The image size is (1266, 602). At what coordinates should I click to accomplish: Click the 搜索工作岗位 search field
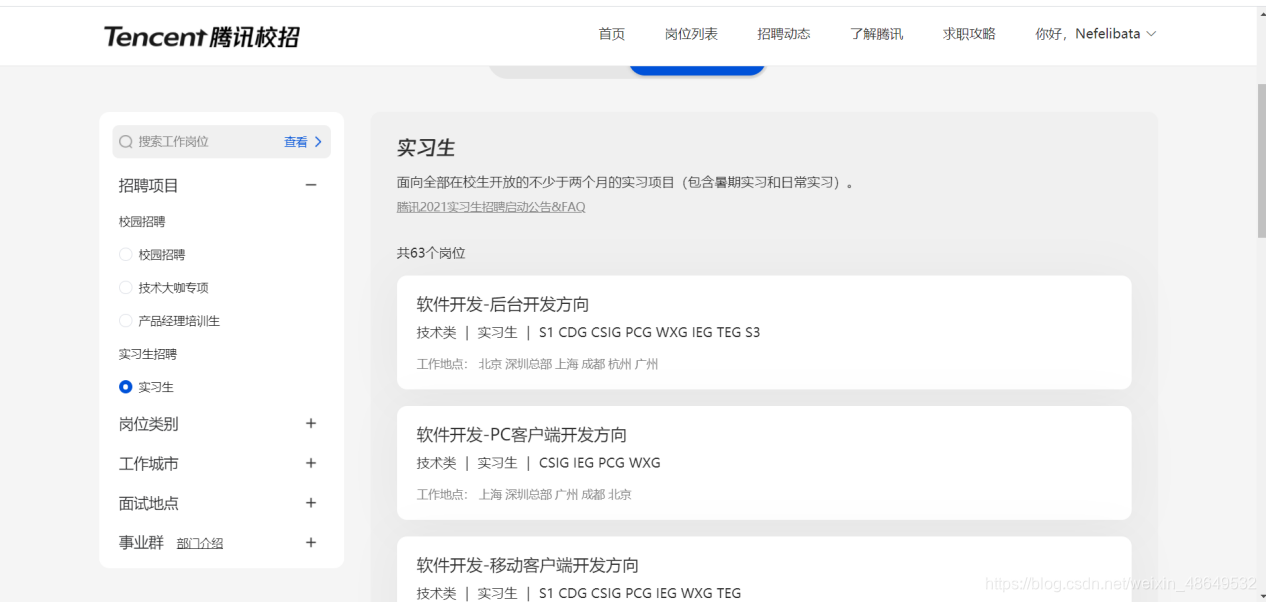coord(221,142)
